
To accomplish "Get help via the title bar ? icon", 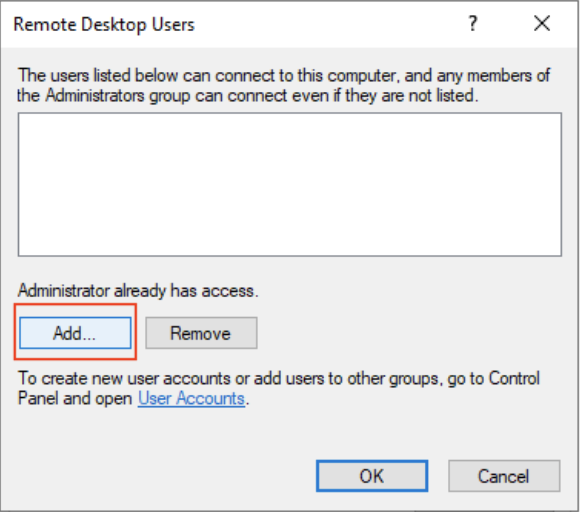I will pos(472,24).
